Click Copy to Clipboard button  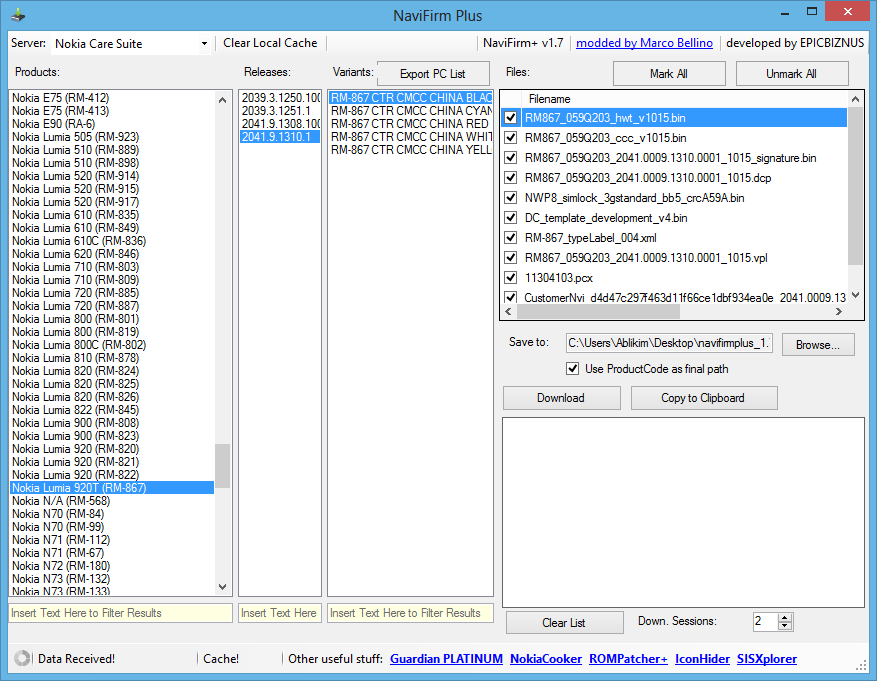tap(703, 398)
